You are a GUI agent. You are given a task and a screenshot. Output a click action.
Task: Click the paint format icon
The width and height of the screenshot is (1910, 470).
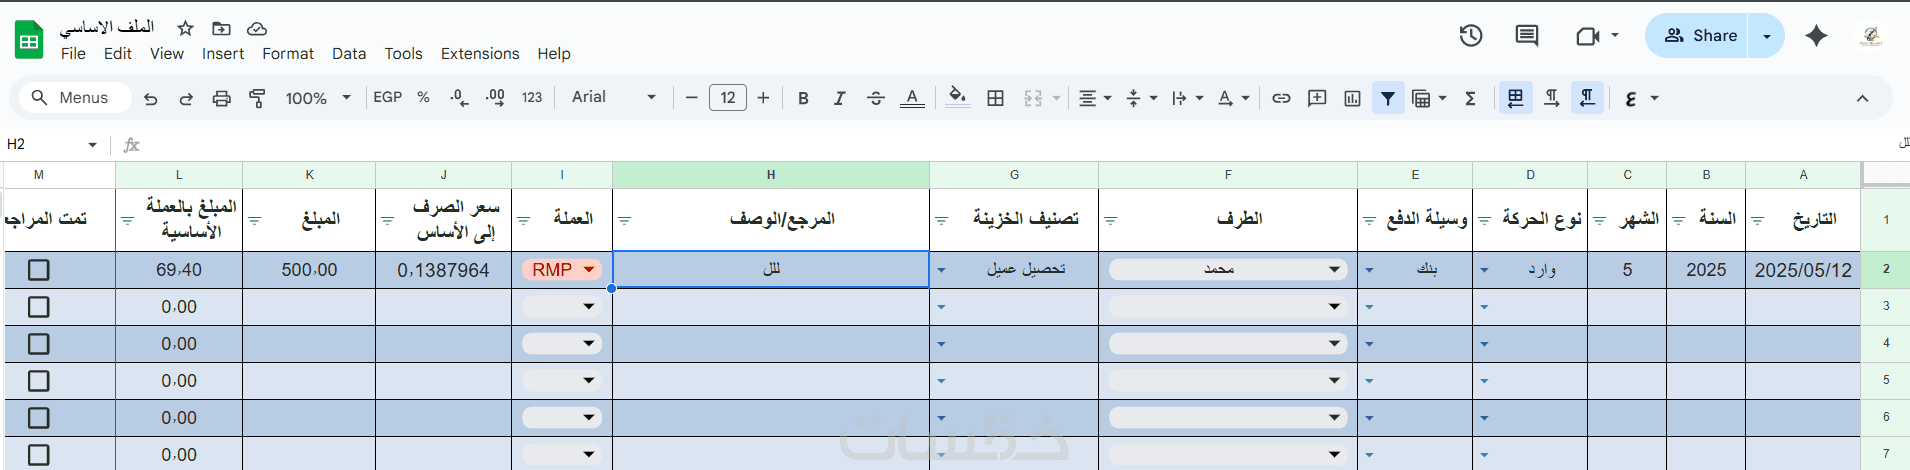(x=257, y=98)
